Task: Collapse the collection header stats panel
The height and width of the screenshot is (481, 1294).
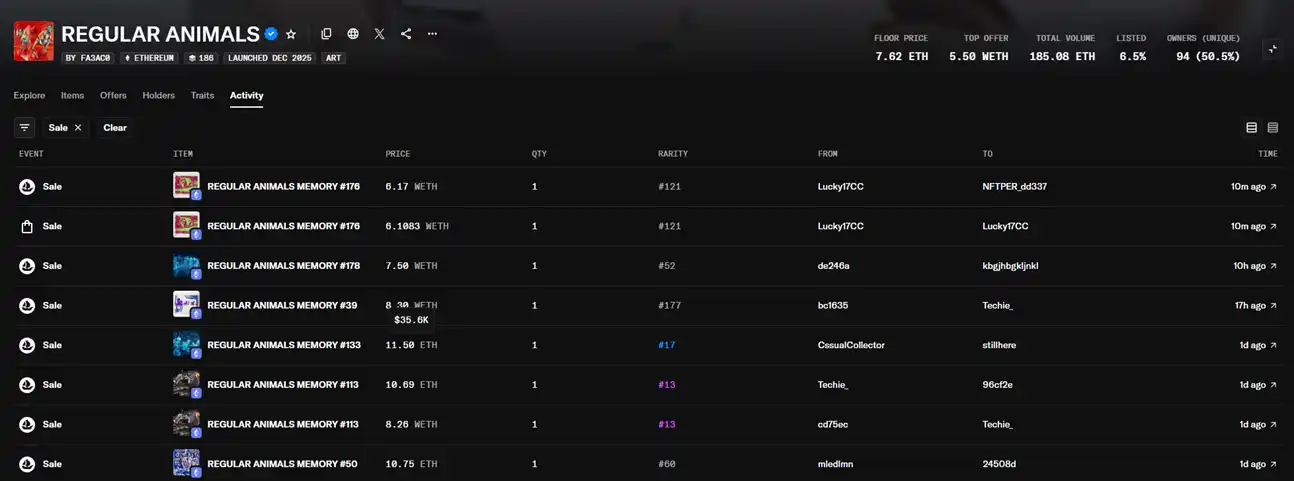Action: [x=1272, y=49]
